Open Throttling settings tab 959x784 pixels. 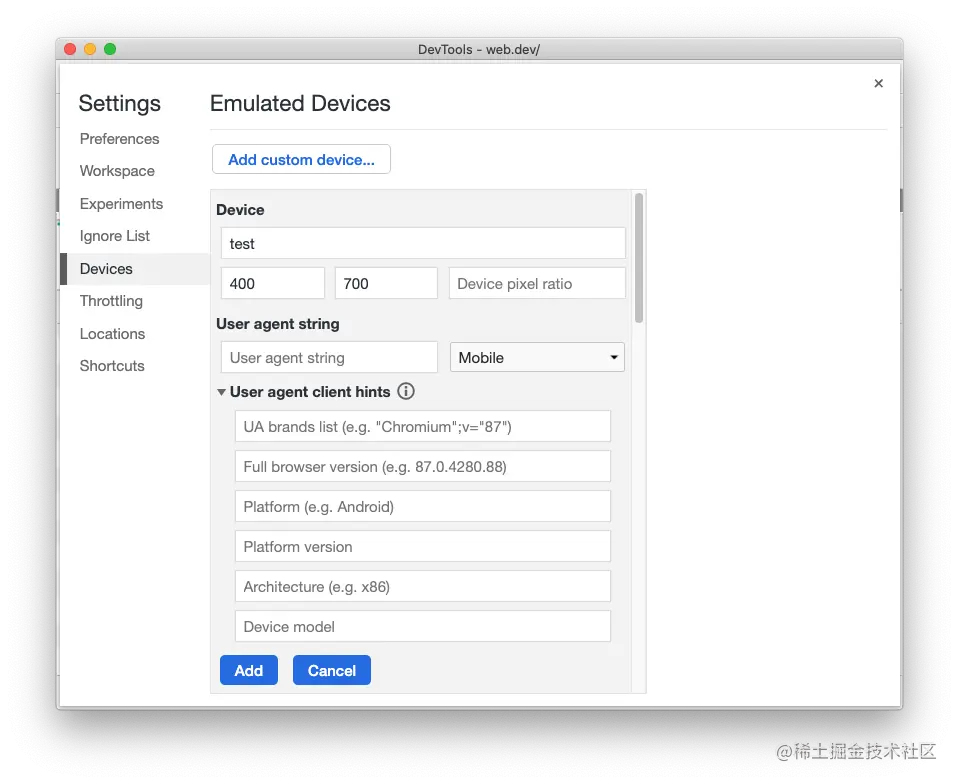(x=111, y=301)
